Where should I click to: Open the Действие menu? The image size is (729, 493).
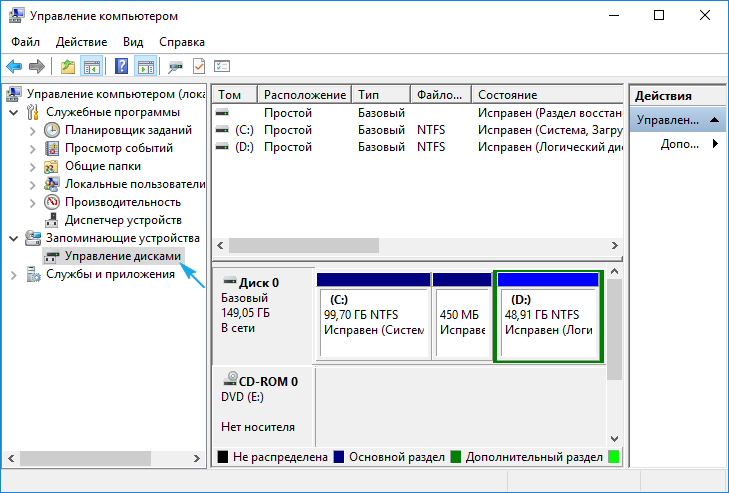pyautogui.click(x=82, y=42)
